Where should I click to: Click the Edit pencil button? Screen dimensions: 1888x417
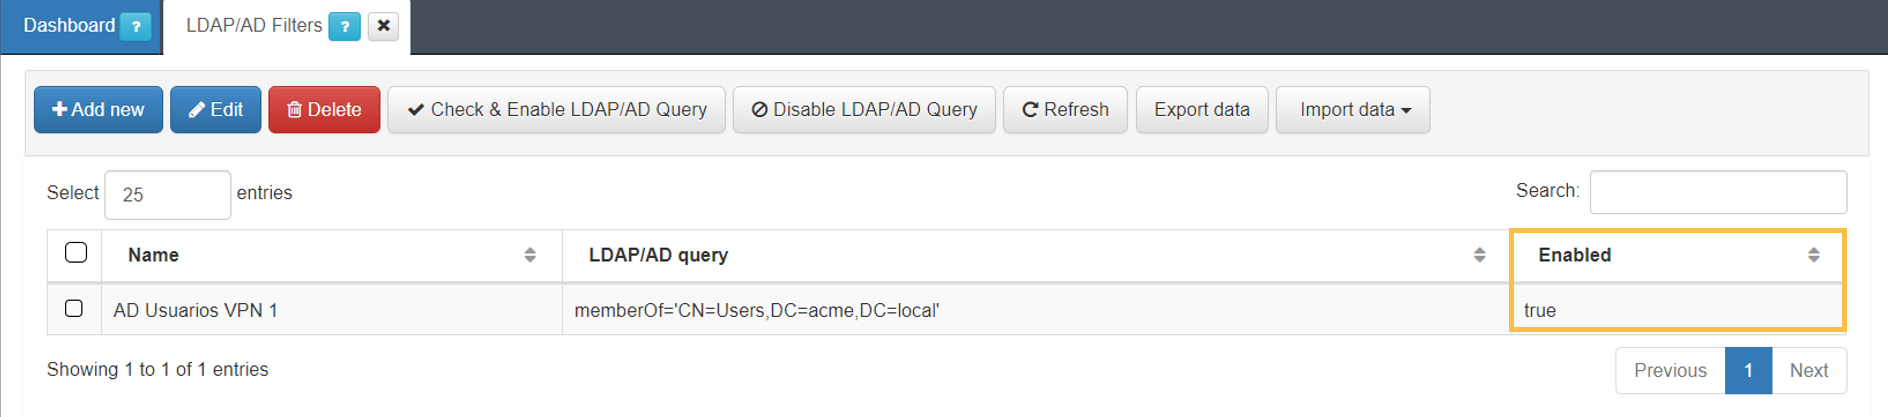pyautogui.click(x=215, y=110)
